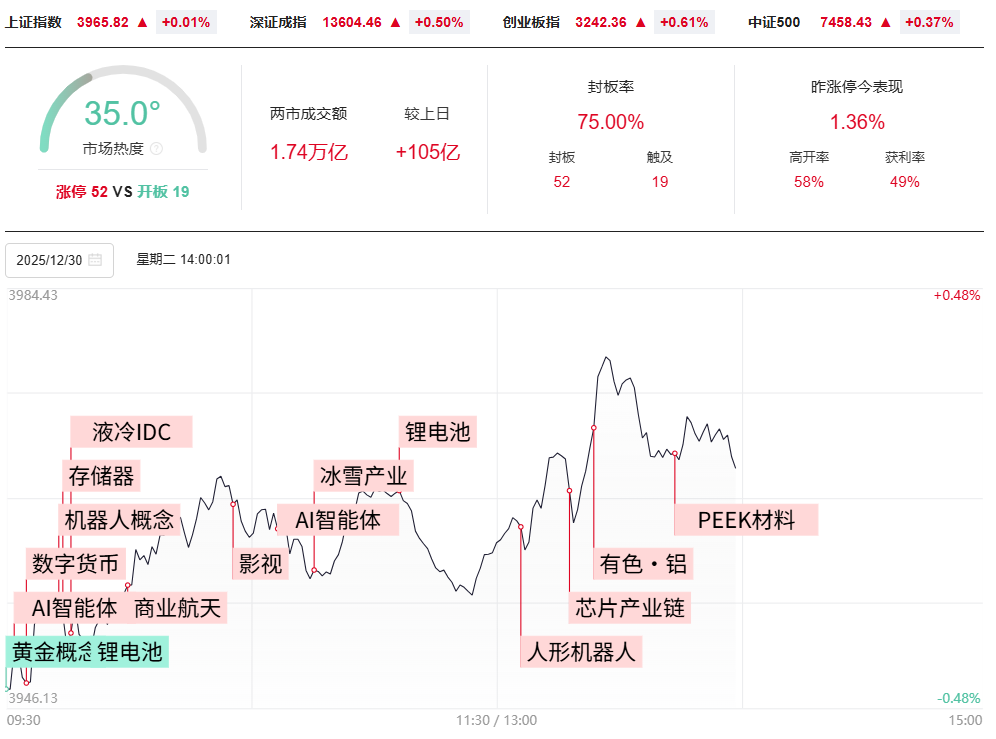
Task: Open the 芯片产业链 label on chart
Action: point(630,607)
